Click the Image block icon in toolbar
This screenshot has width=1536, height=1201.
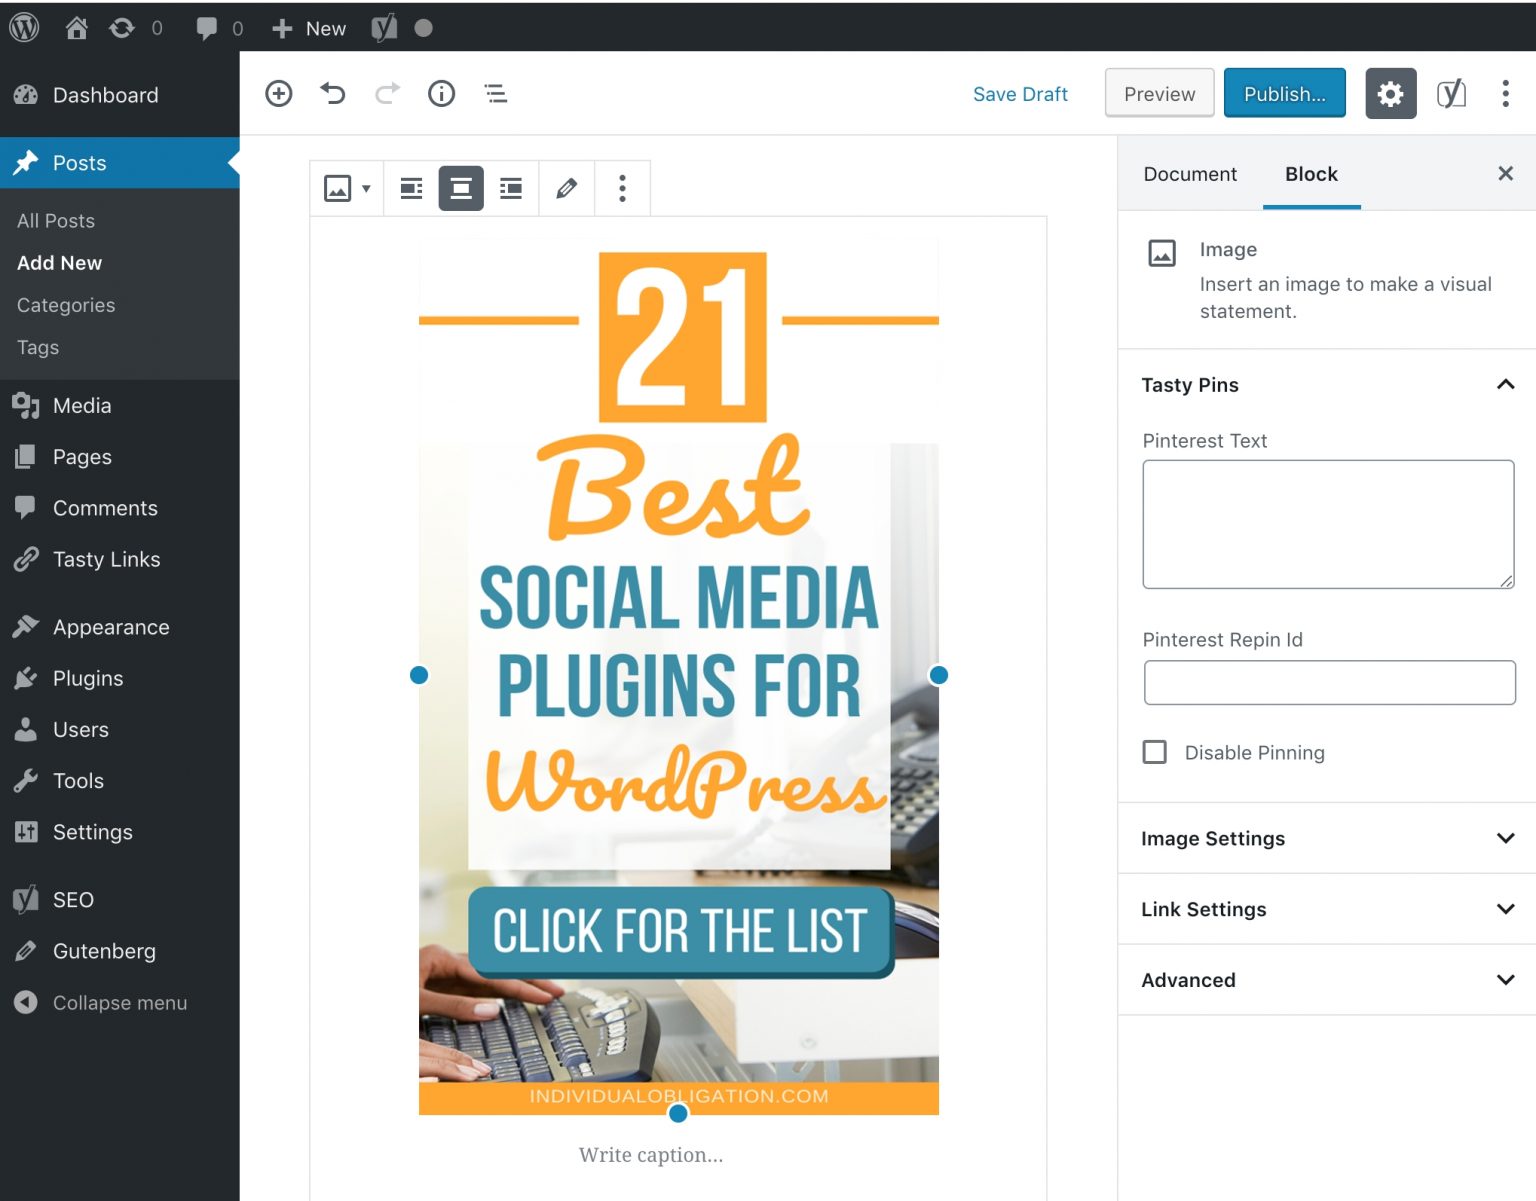point(339,188)
